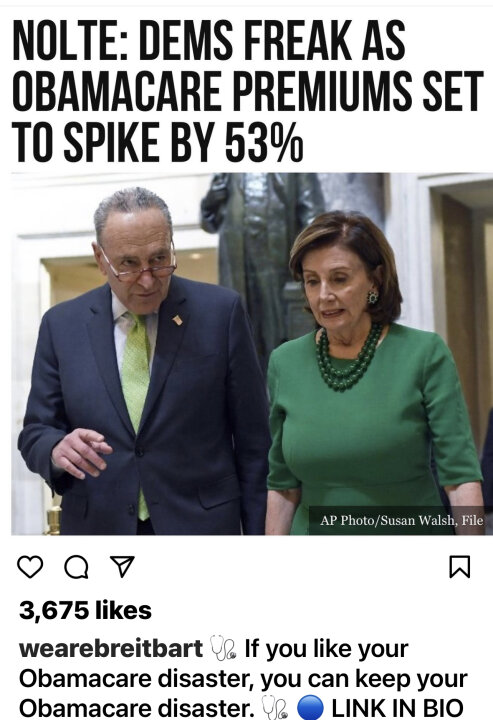493x720 pixels.
Task: Tap the heart icon to like the post
Action: [30, 566]
